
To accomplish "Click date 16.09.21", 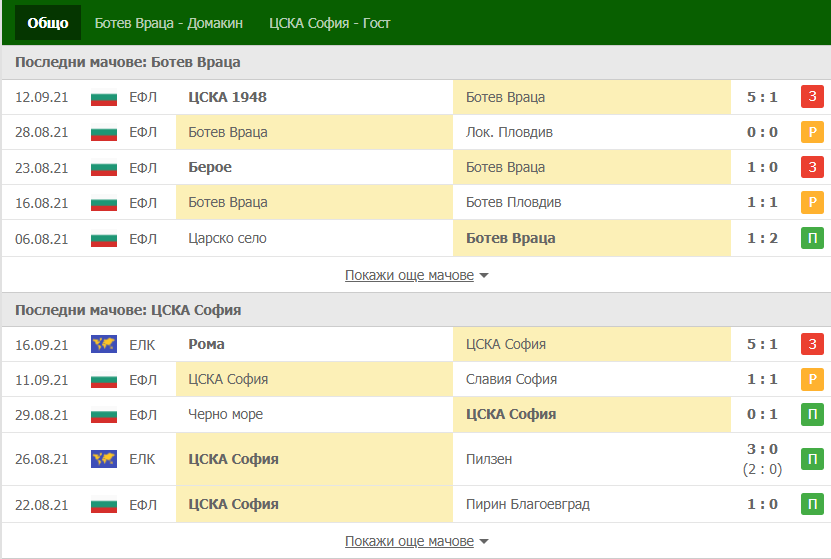I will [x=42, y=345].
